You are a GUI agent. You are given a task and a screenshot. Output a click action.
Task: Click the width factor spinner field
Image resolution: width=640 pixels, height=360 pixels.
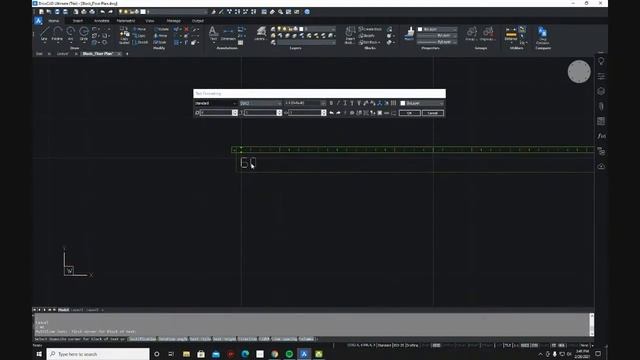[x=307, y=113]
